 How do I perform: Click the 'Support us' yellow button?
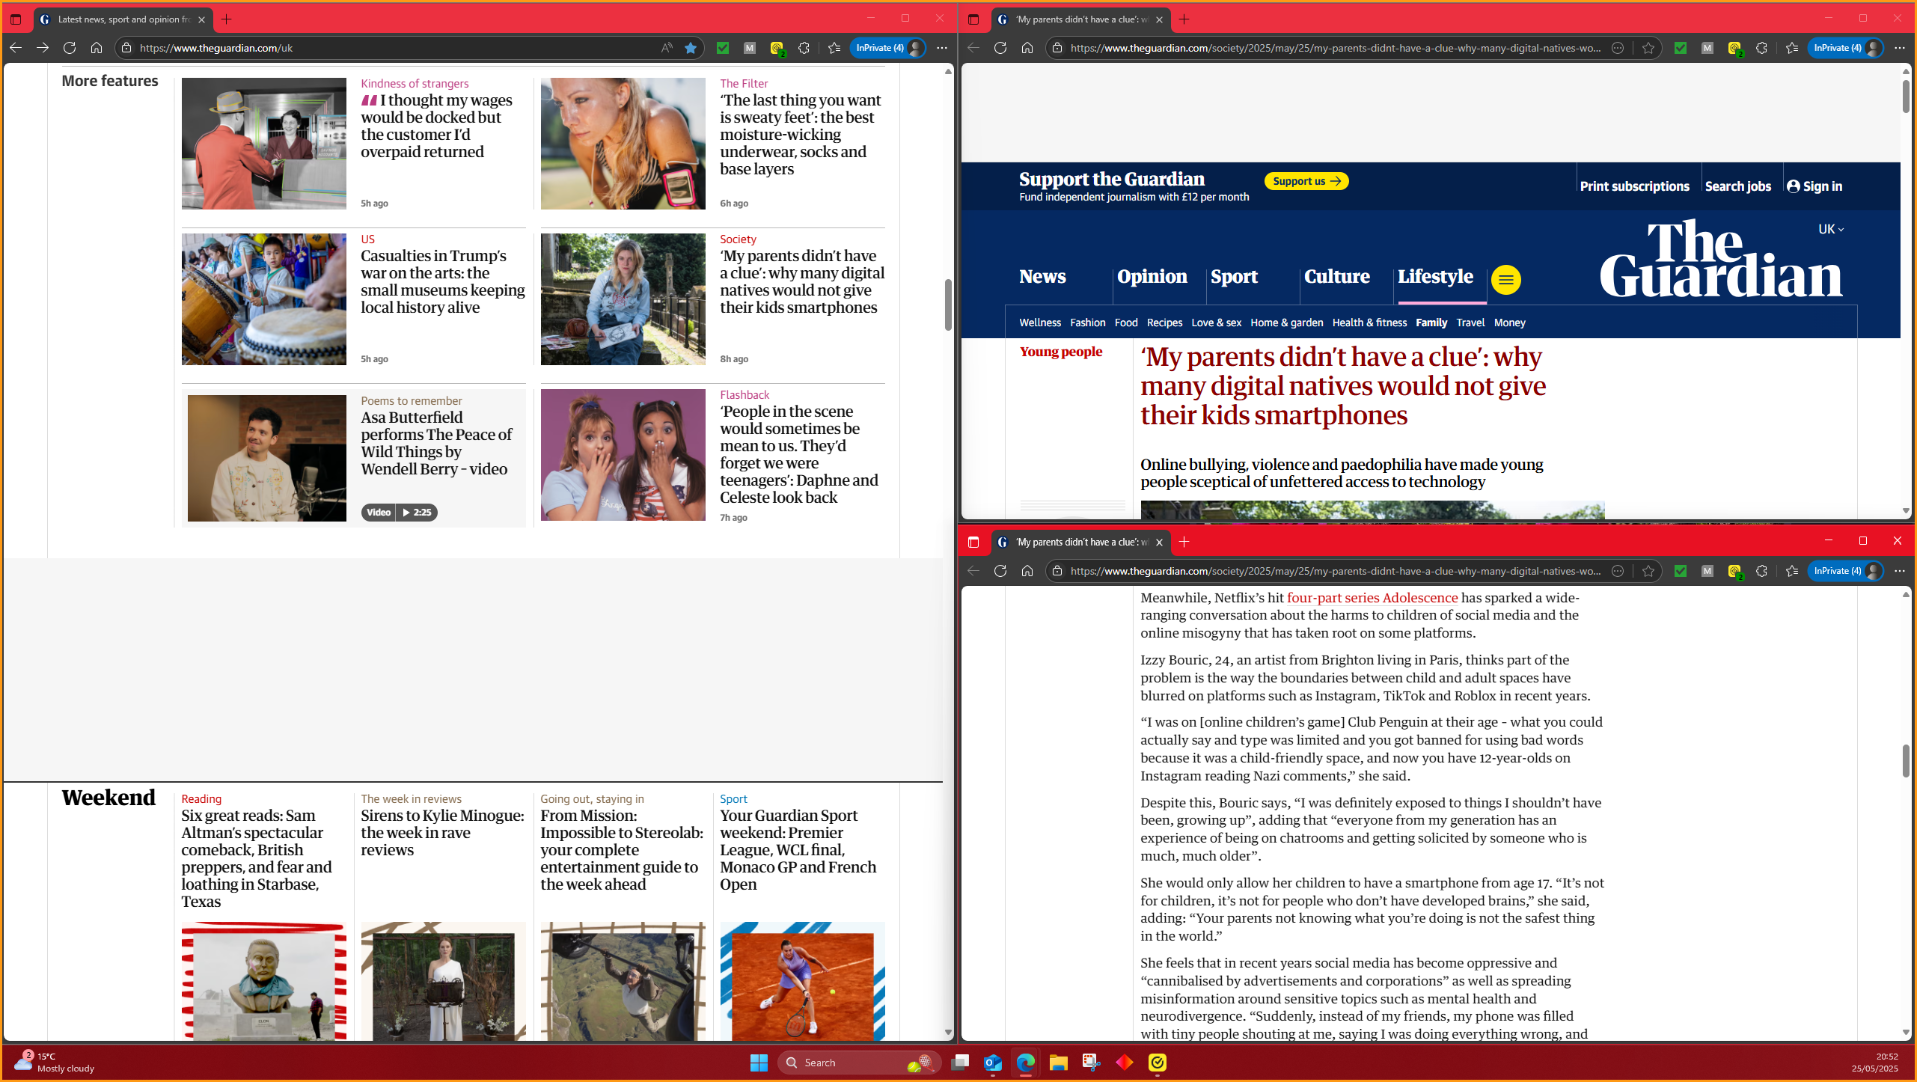point(1306,181)
